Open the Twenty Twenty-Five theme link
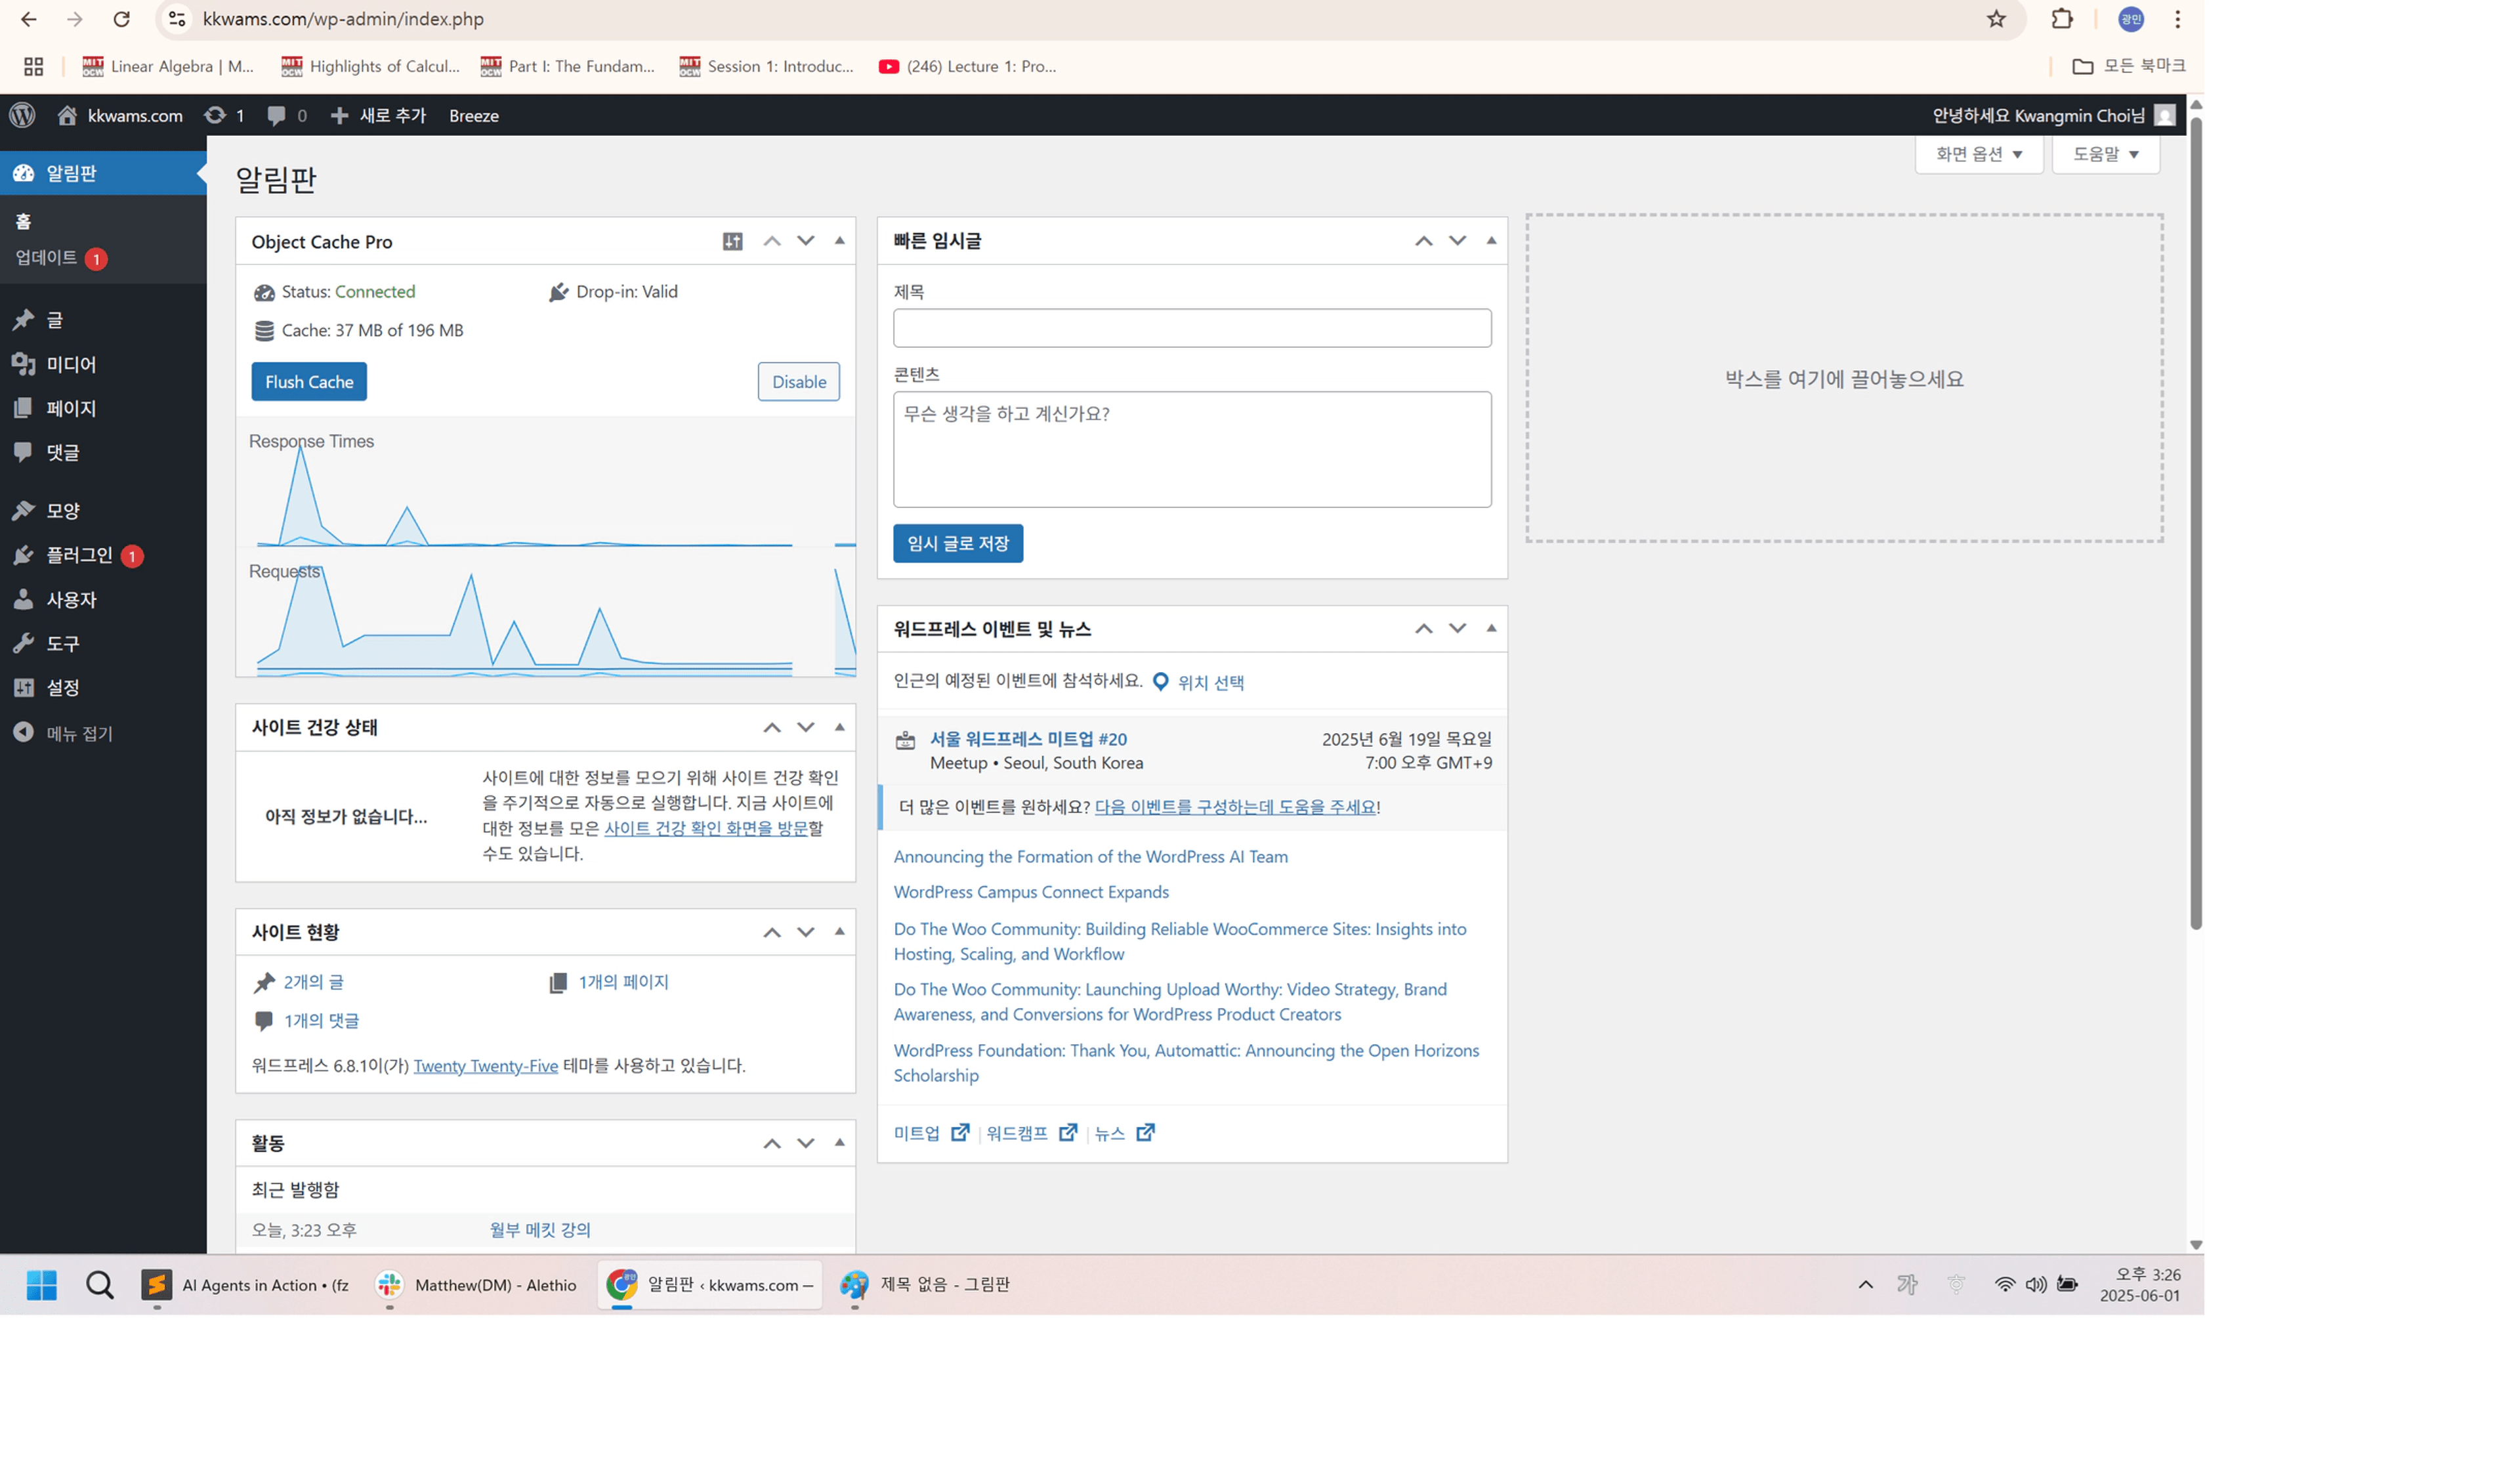The width and height of the screenshot is (2520, 1478). pyautogui.click(x=485, y=1066)
